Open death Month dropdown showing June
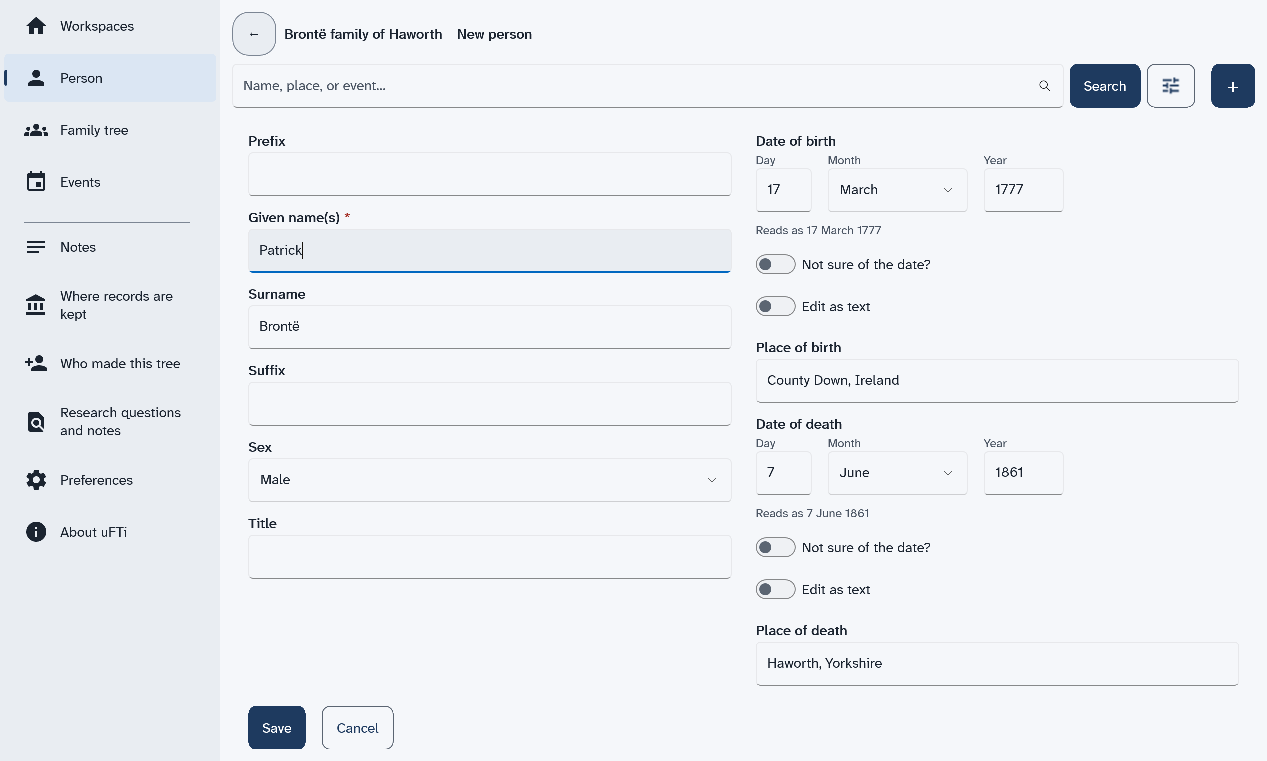Viewport: 1267px width, 761px height. (898, 473)
